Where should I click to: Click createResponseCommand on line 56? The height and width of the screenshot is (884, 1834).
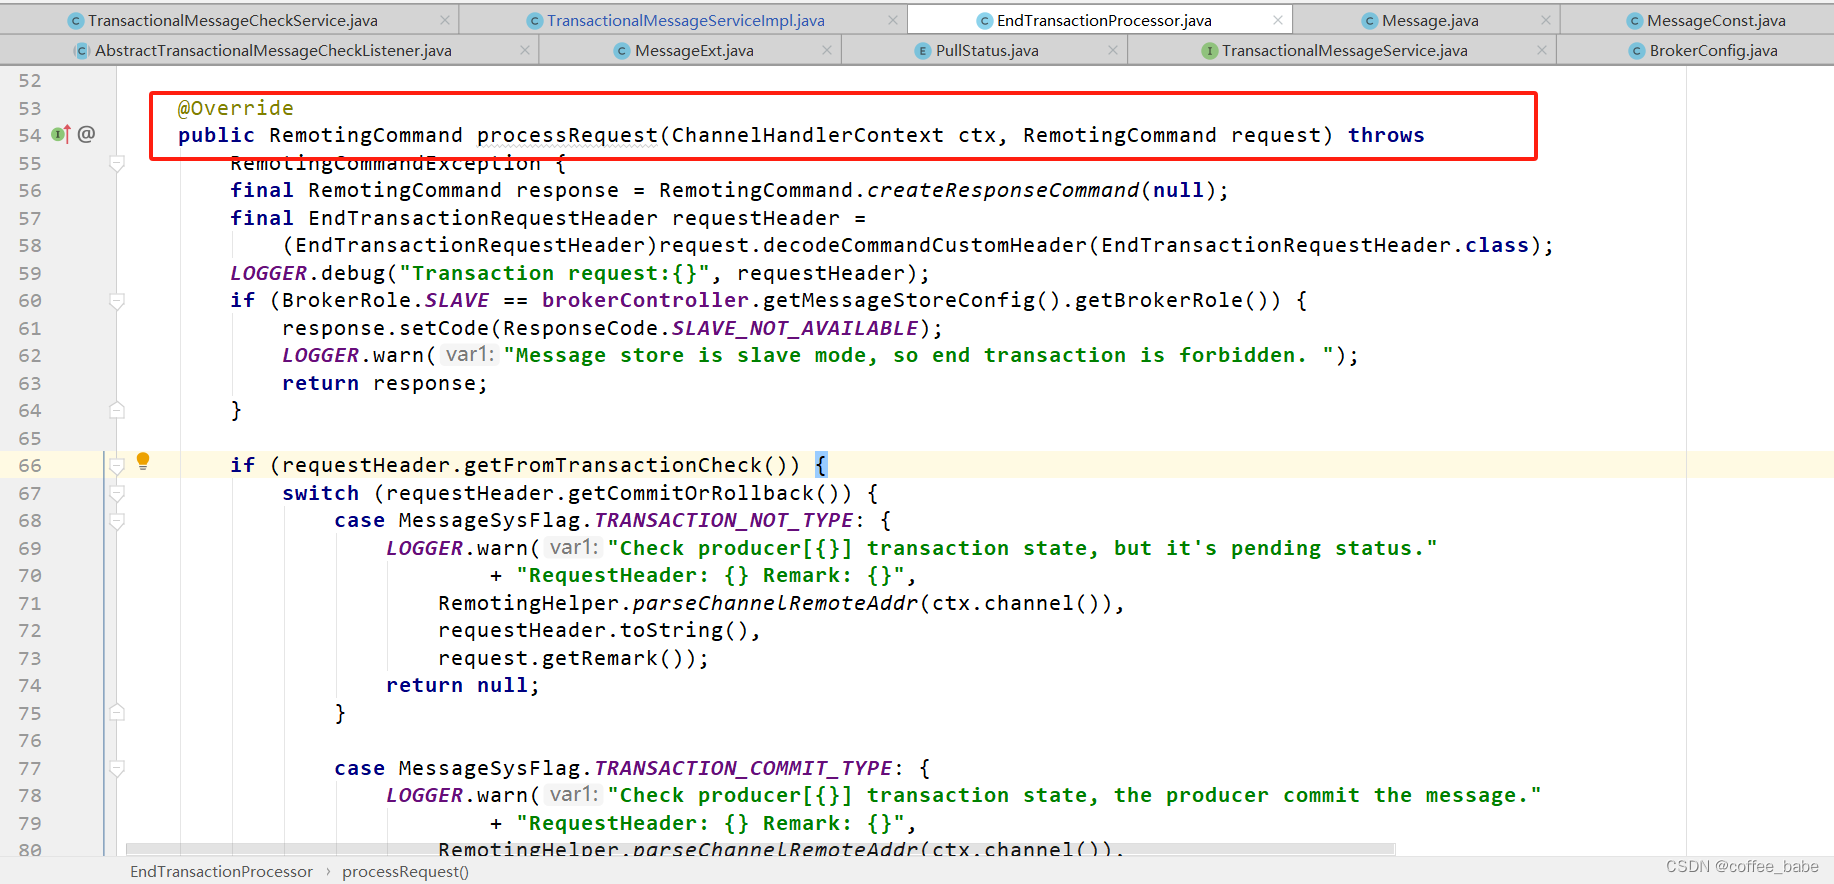1003,190
